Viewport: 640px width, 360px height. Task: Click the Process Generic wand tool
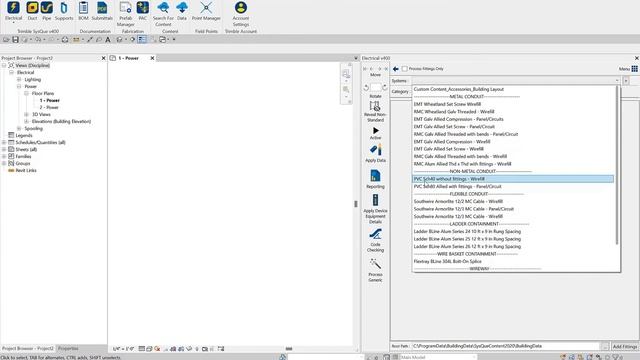tap(376, 270)
